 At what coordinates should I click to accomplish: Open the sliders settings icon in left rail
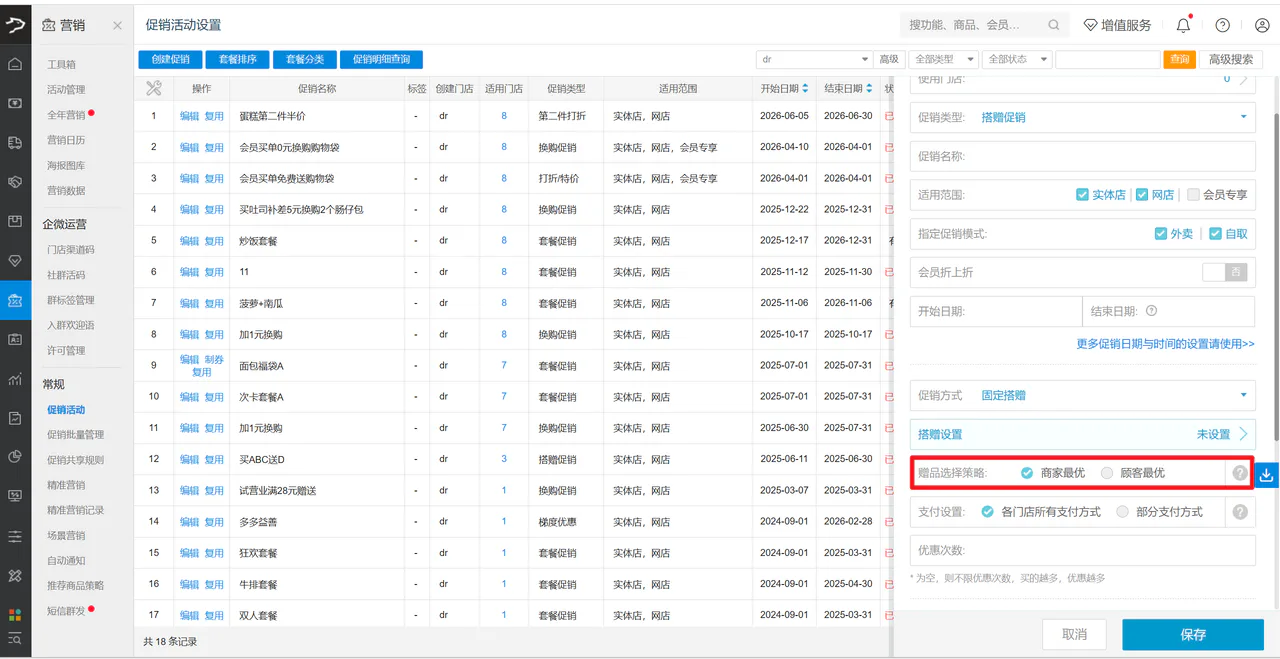[x=15, y=536]
